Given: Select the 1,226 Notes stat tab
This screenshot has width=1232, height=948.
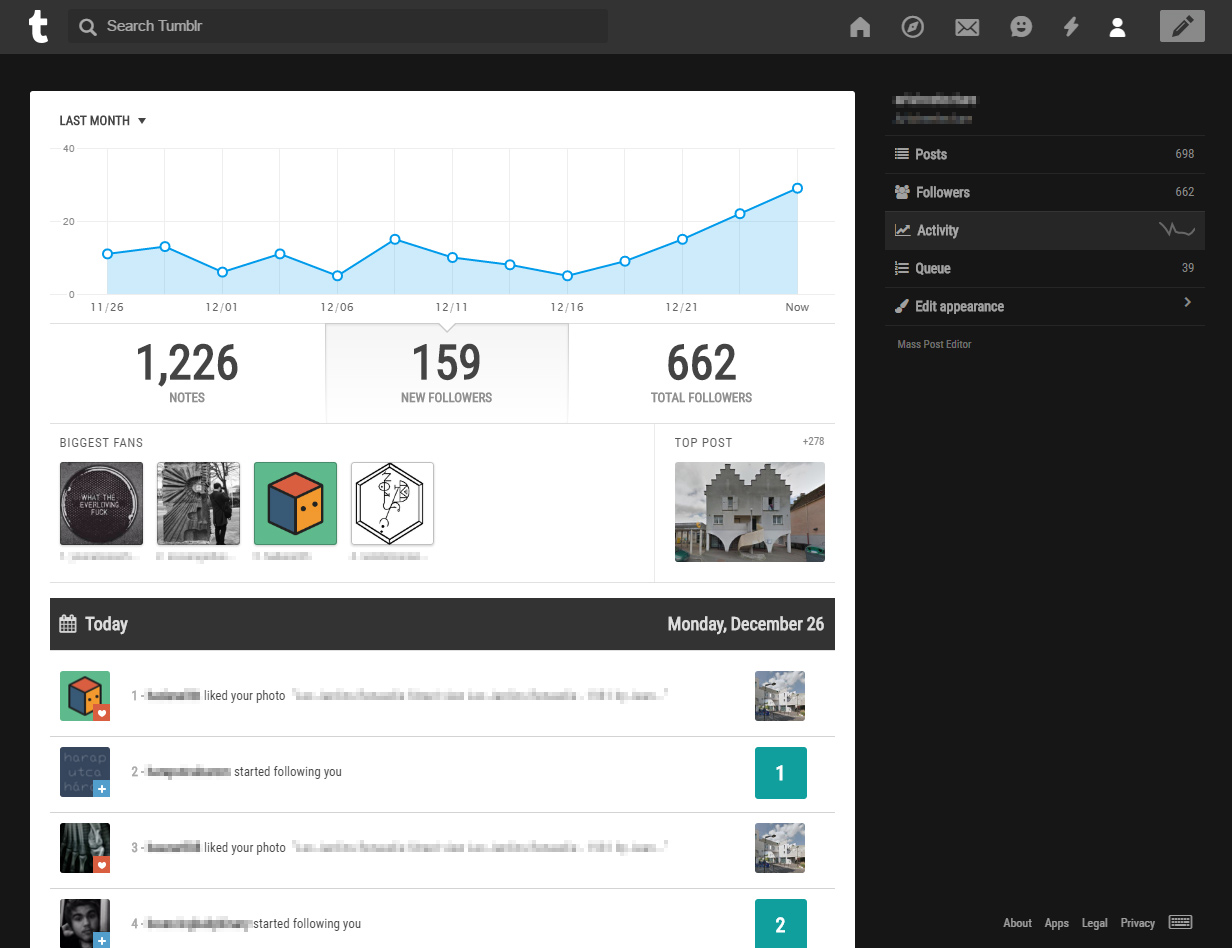Looking at the screenshot, I should 187,373.
